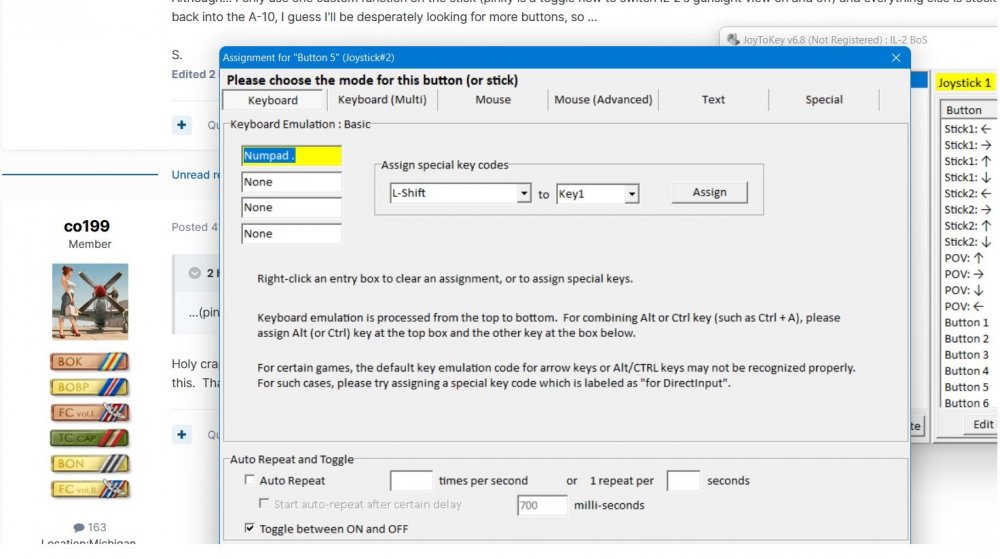This screenshot has height=559, width=1000.
Task: Click the upper plus multiquote button
Action: (x=182, y=125)
